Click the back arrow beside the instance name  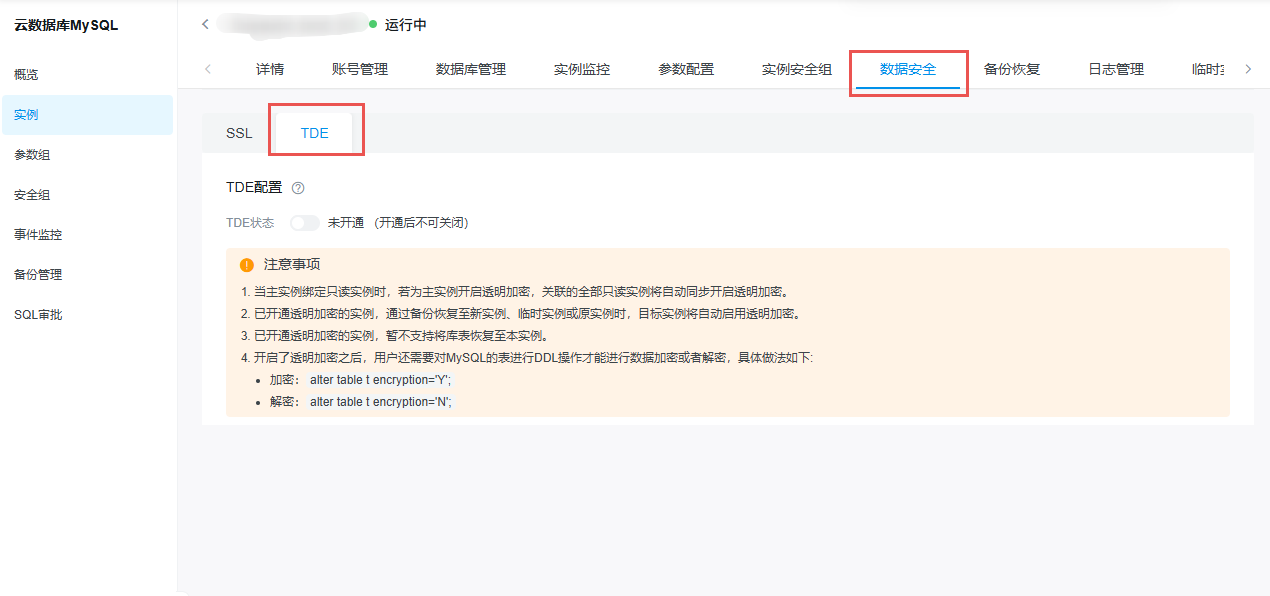205,24
